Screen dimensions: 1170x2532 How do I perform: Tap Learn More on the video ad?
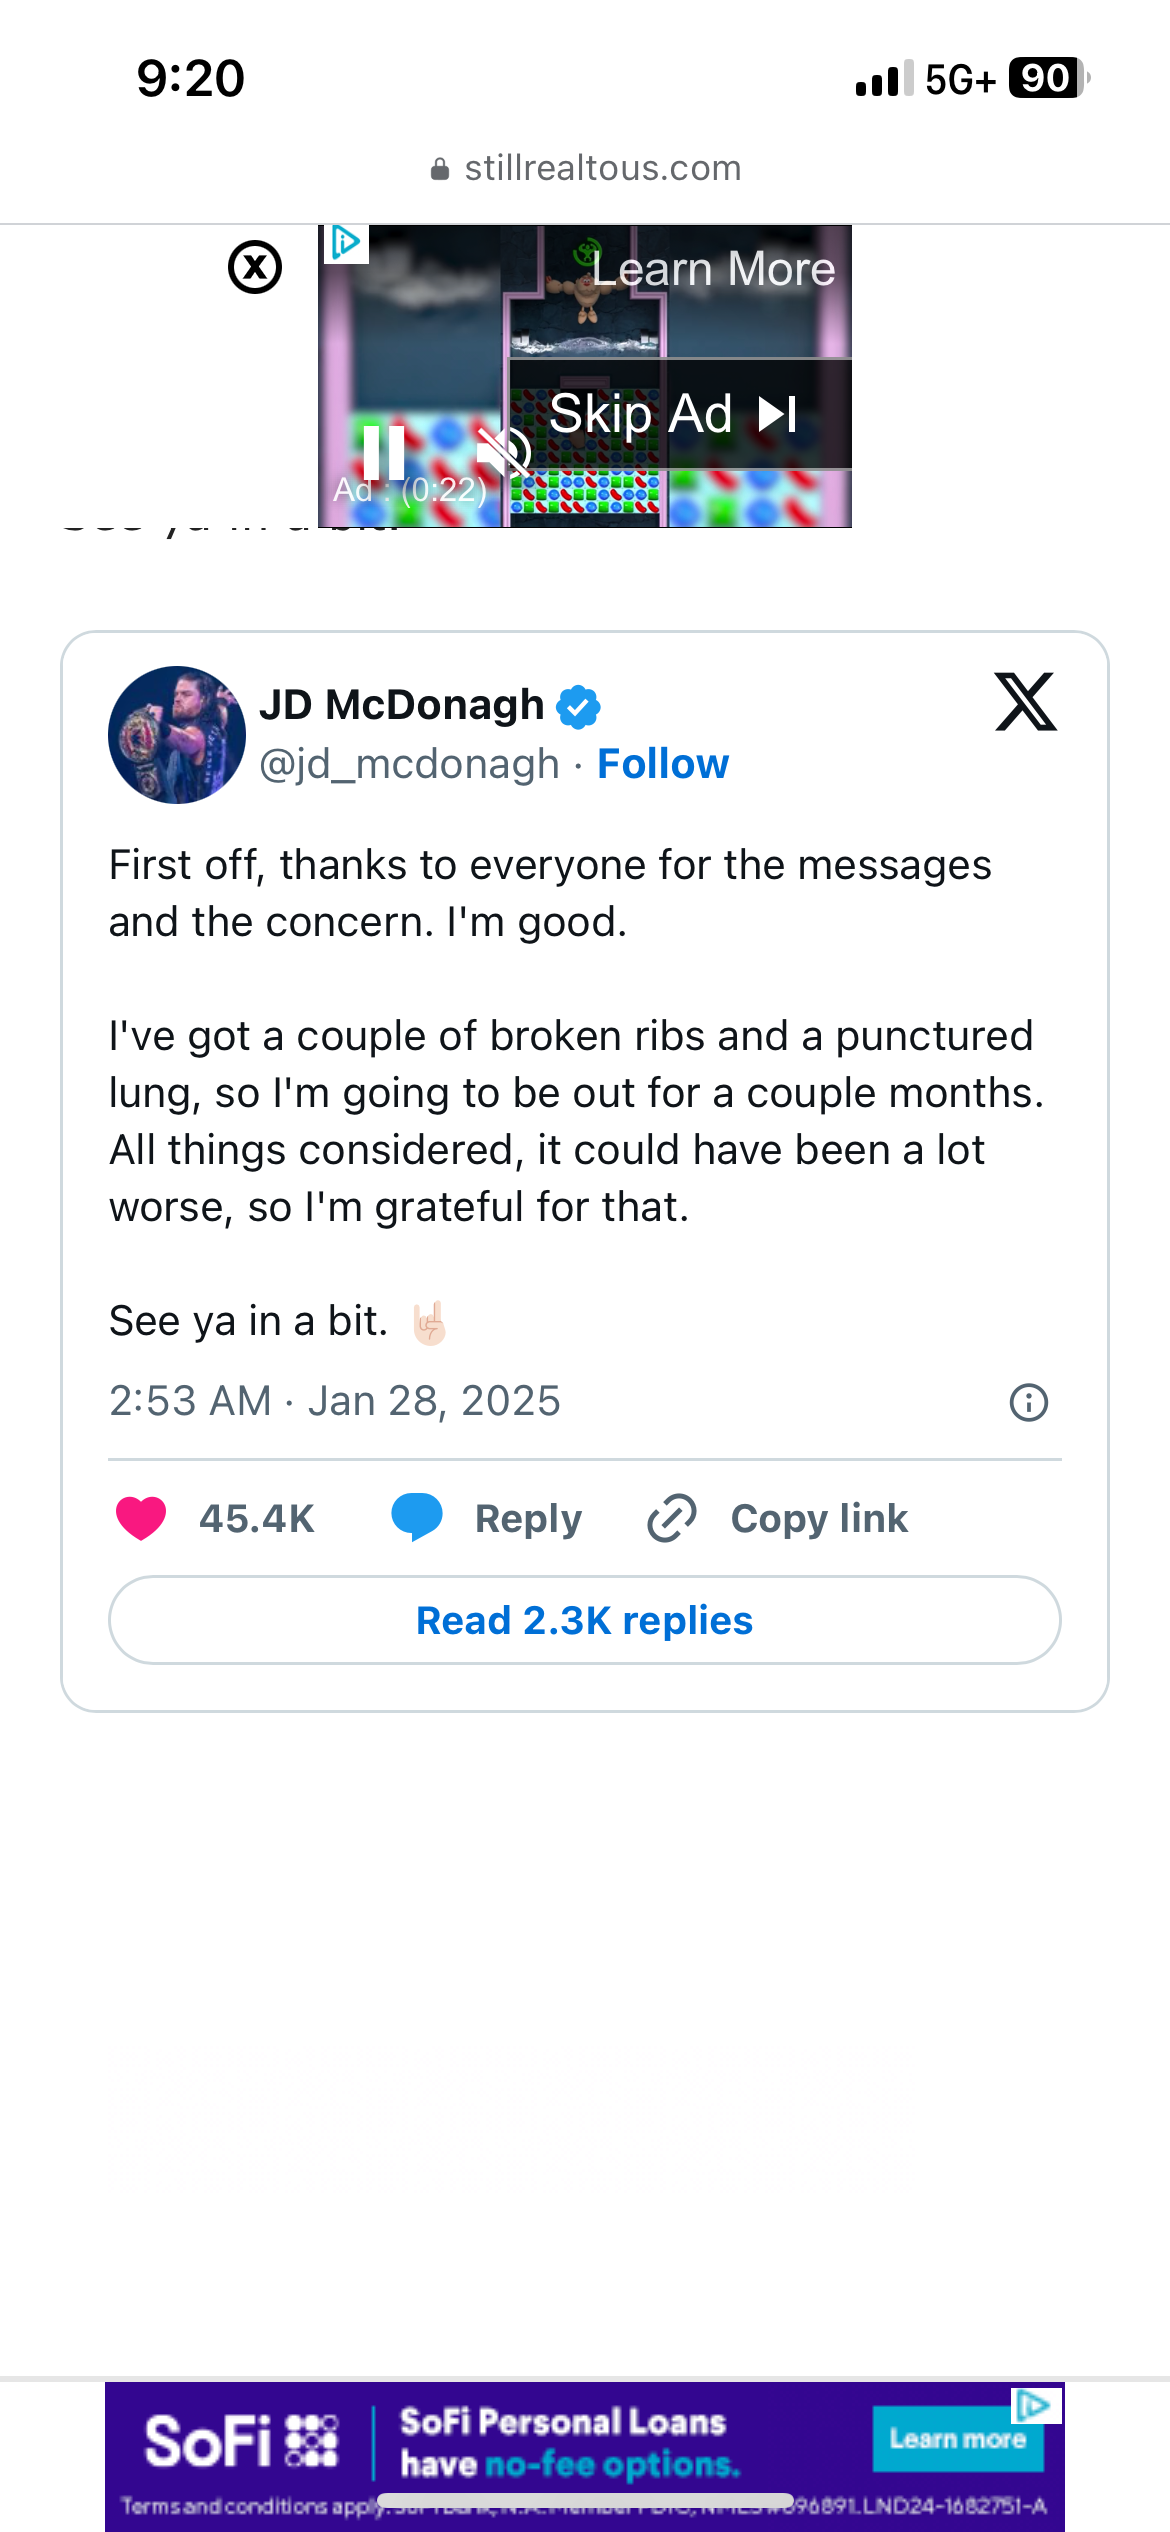pyautogui.click(x=713, y=269)
